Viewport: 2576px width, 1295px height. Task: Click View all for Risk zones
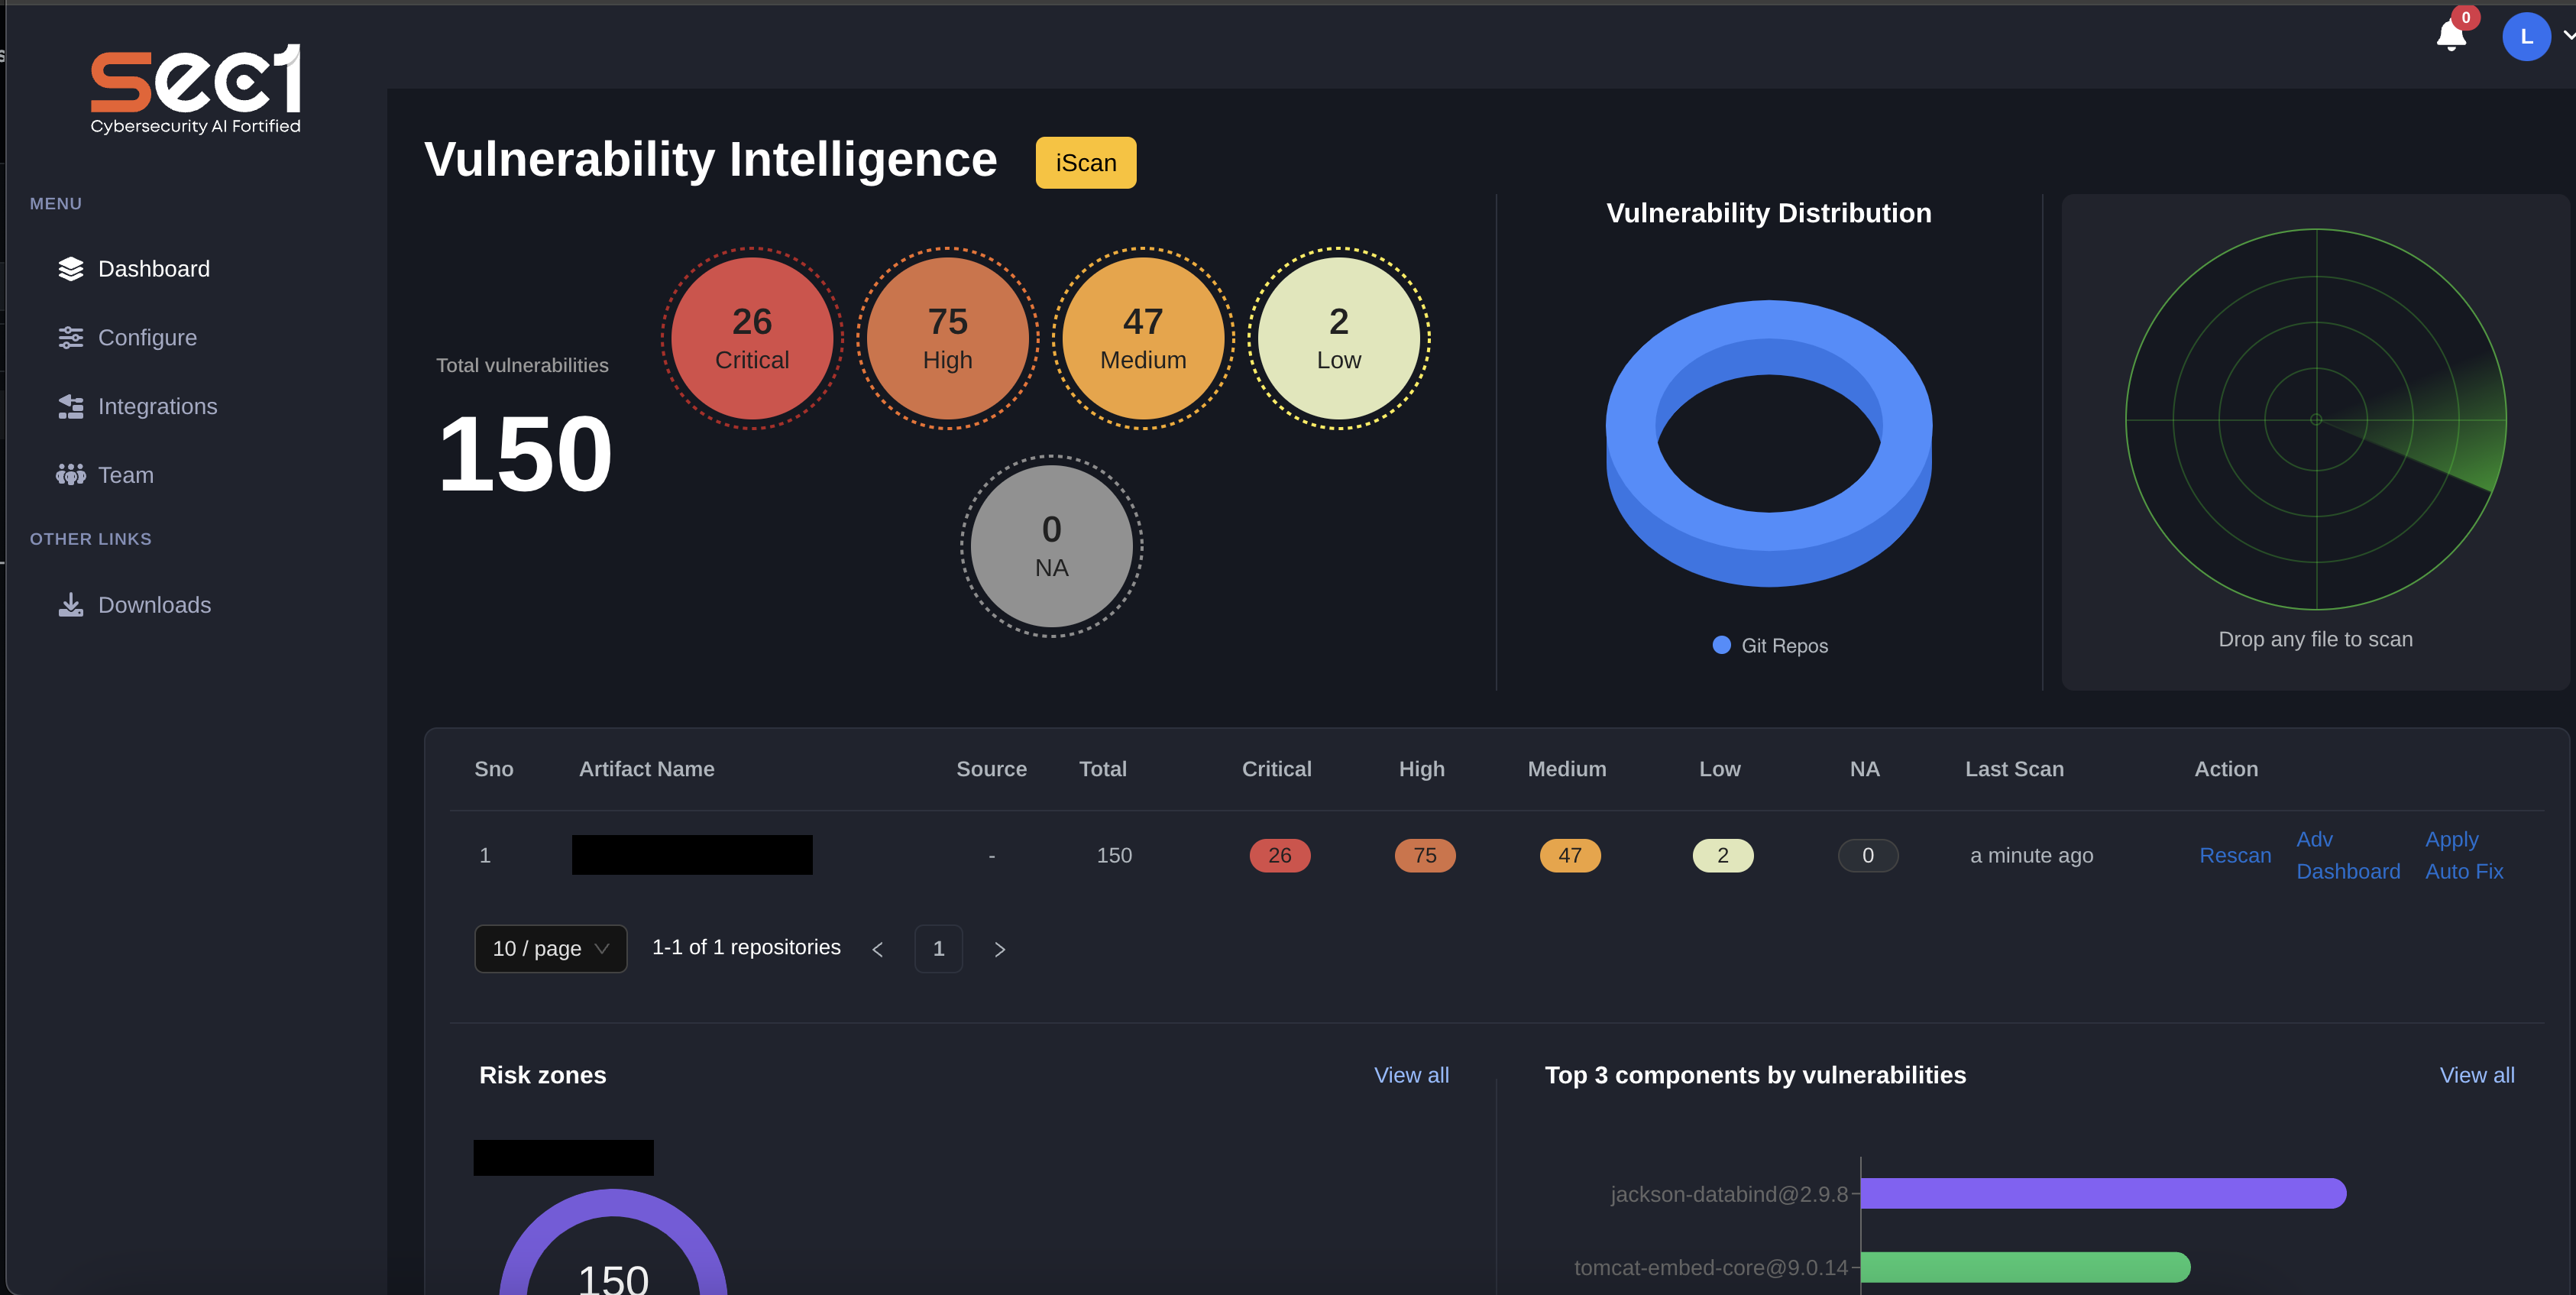point(1411,1076)
